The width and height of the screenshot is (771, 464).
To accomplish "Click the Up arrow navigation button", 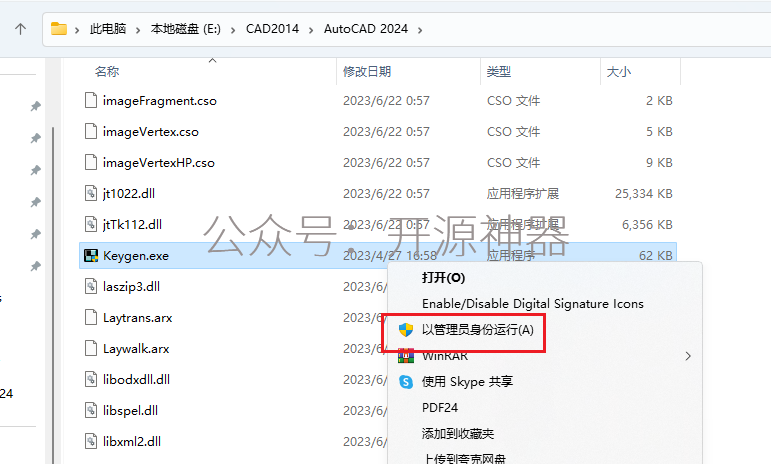I will 20,29.
